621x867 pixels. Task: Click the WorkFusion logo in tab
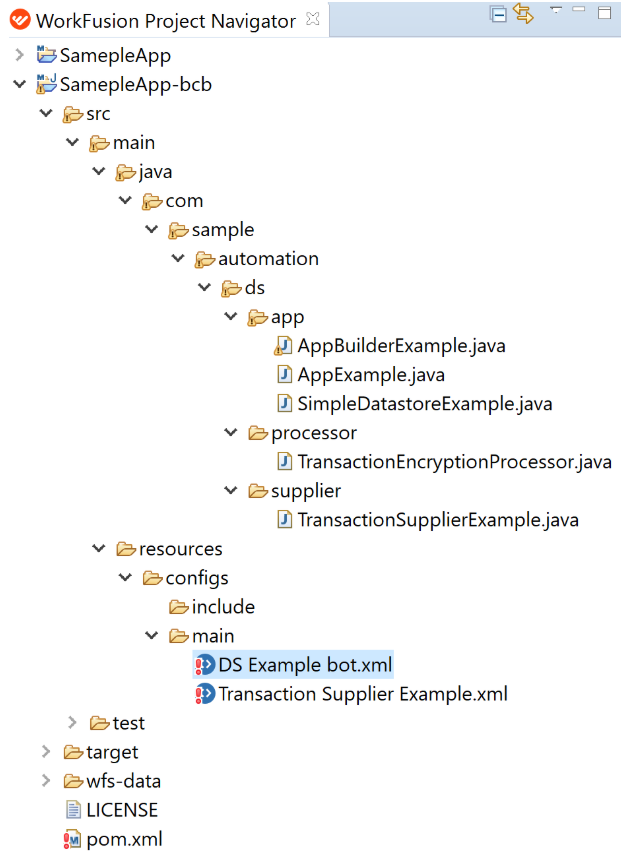click(x=20, y=20)
